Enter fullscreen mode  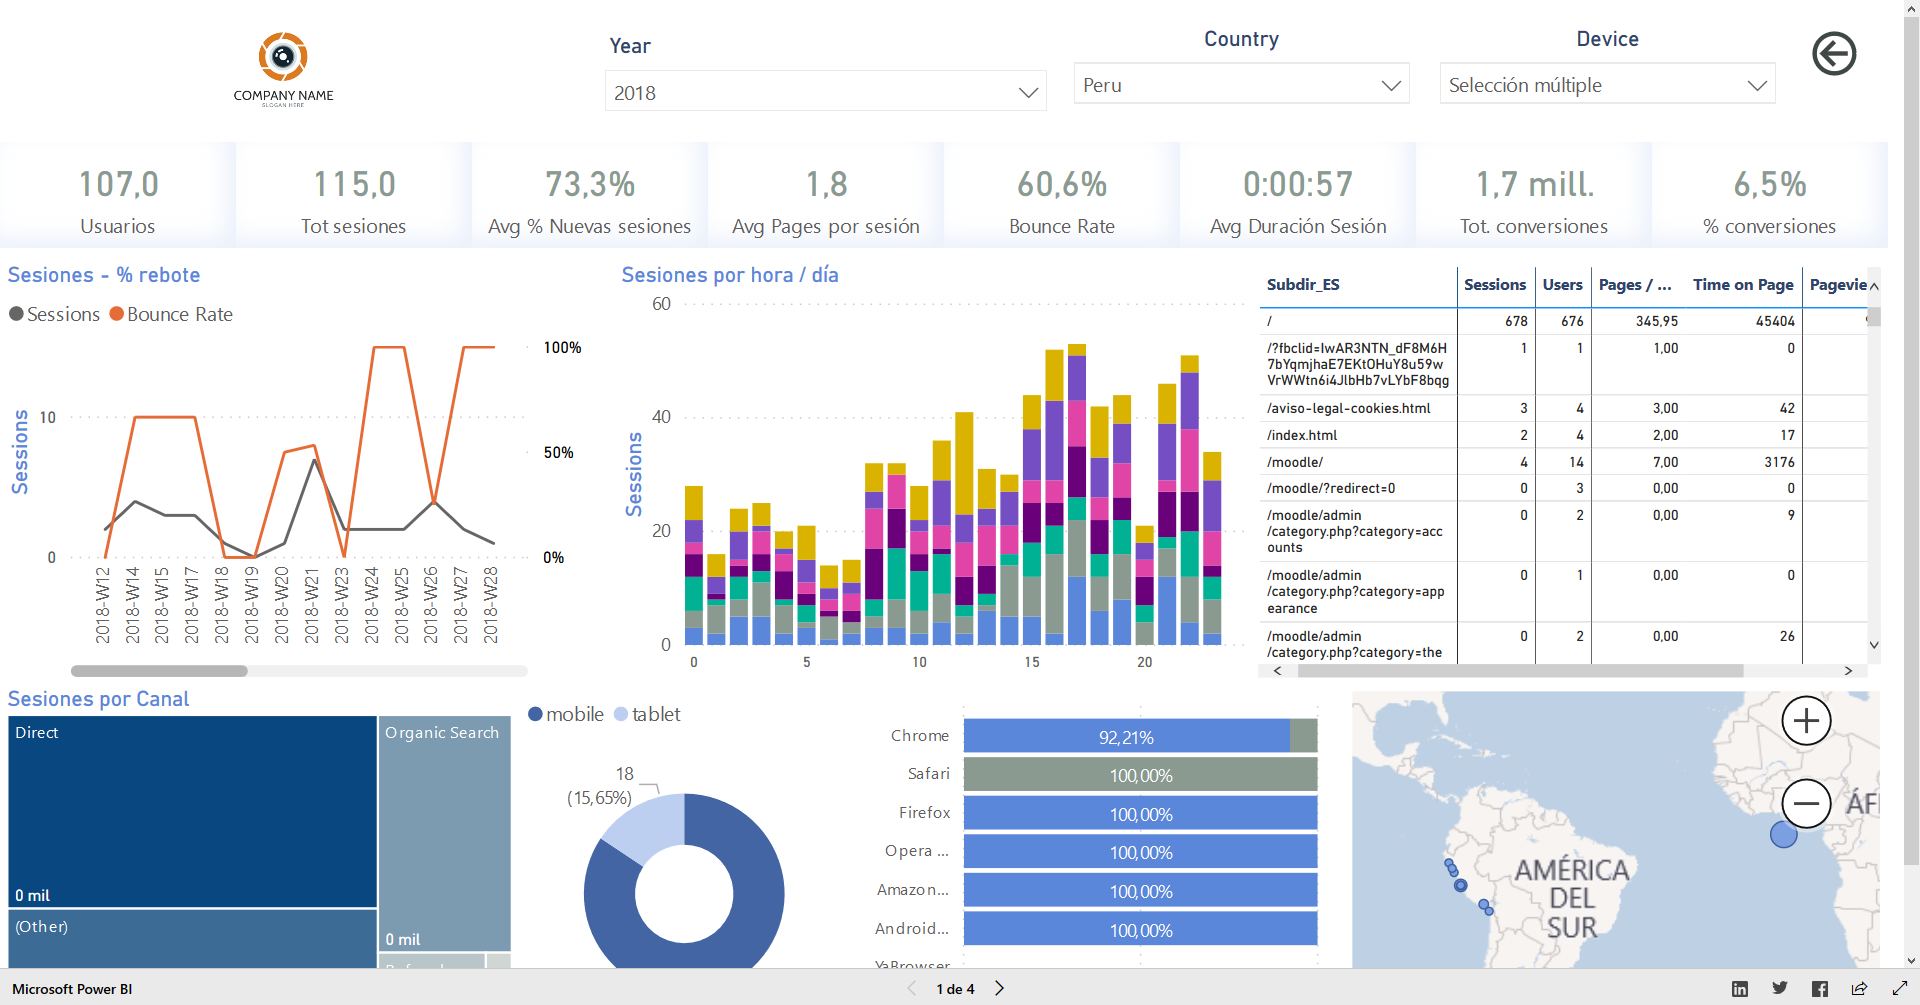coord(1900,989)
